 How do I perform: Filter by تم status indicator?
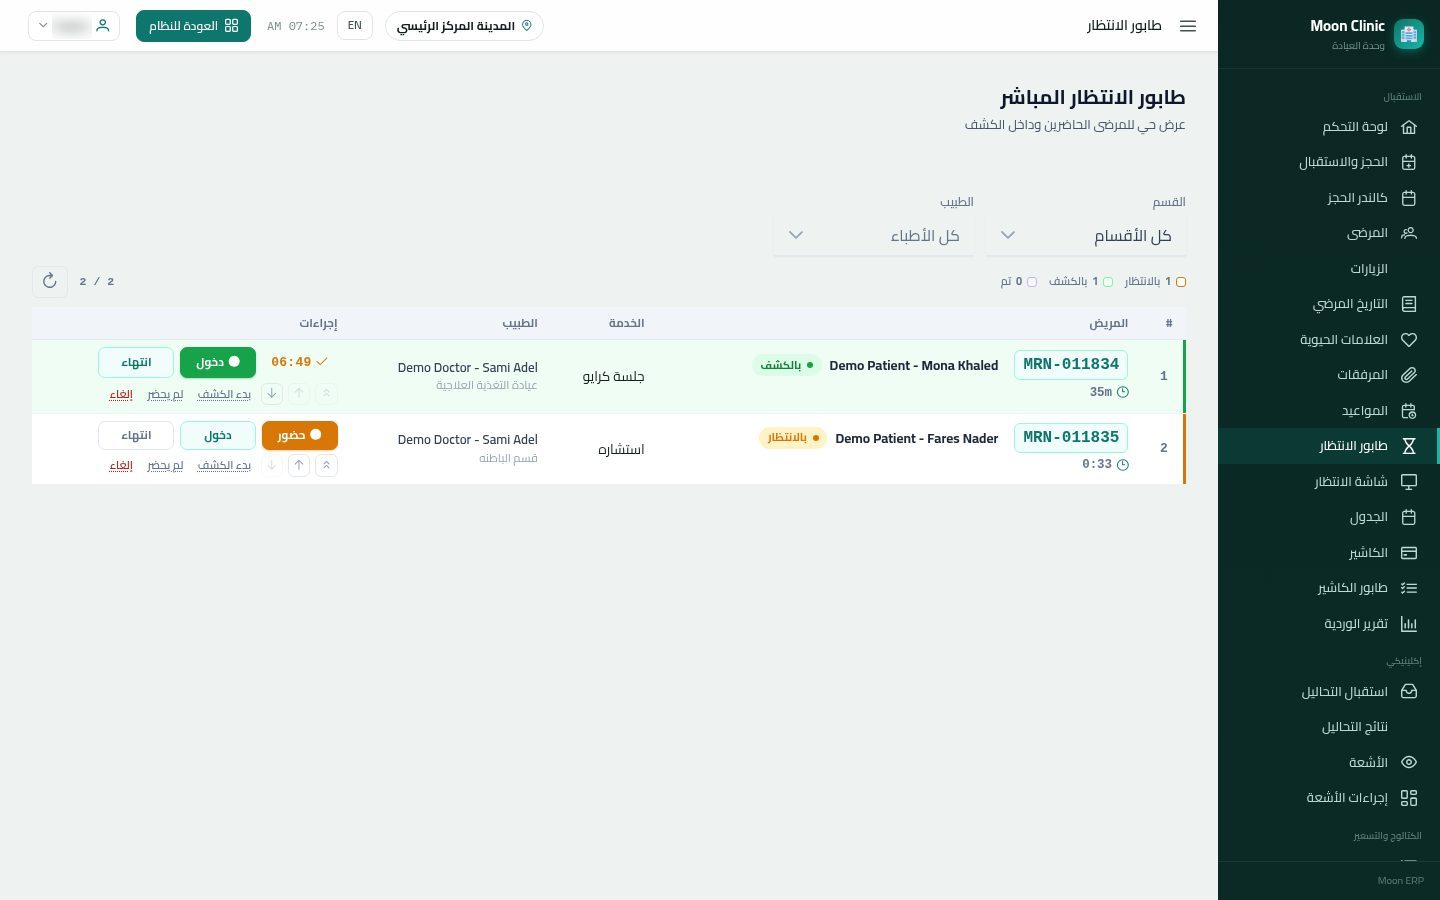(x=1018, y=282)
